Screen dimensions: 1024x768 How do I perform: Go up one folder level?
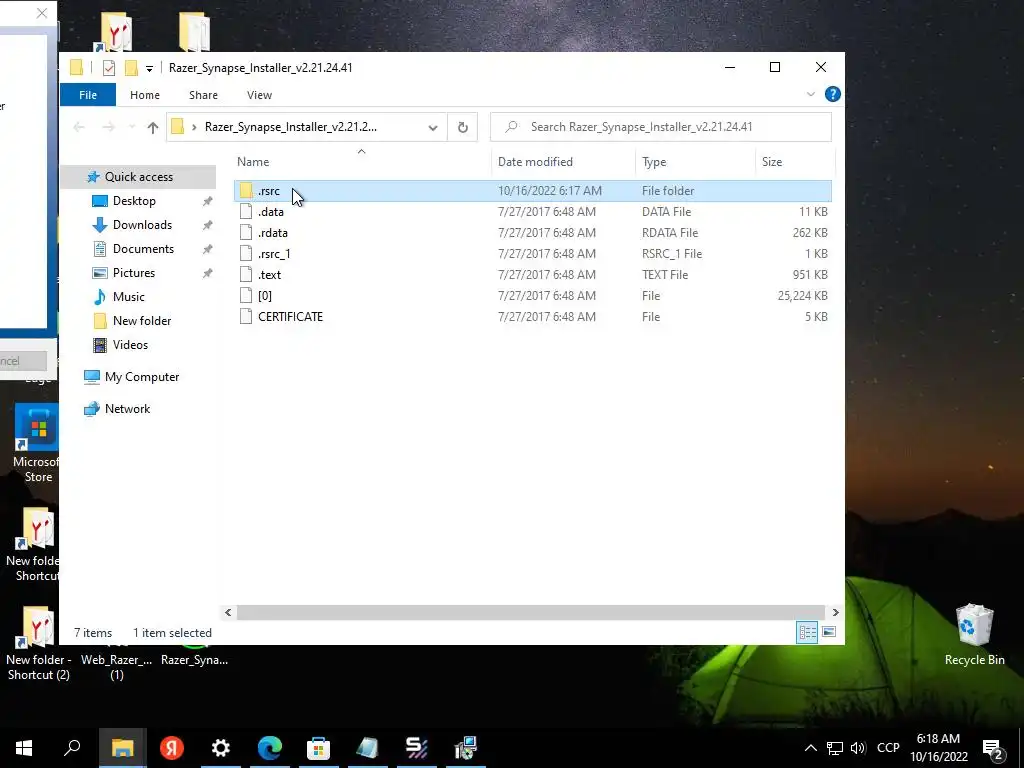click(153, 127)
